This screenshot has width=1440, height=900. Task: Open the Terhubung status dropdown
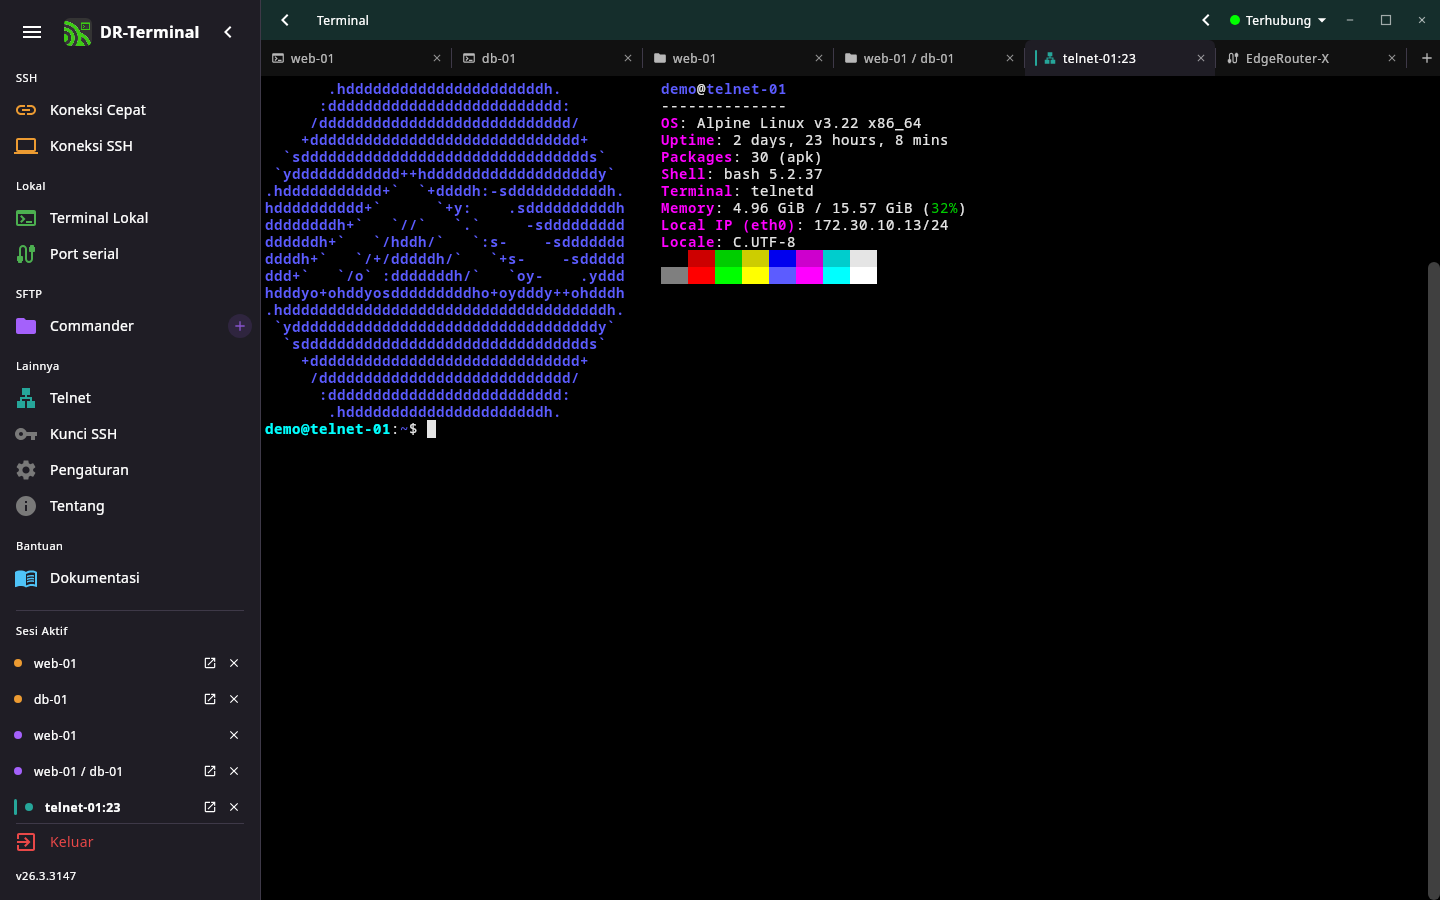pos(1278,20)
